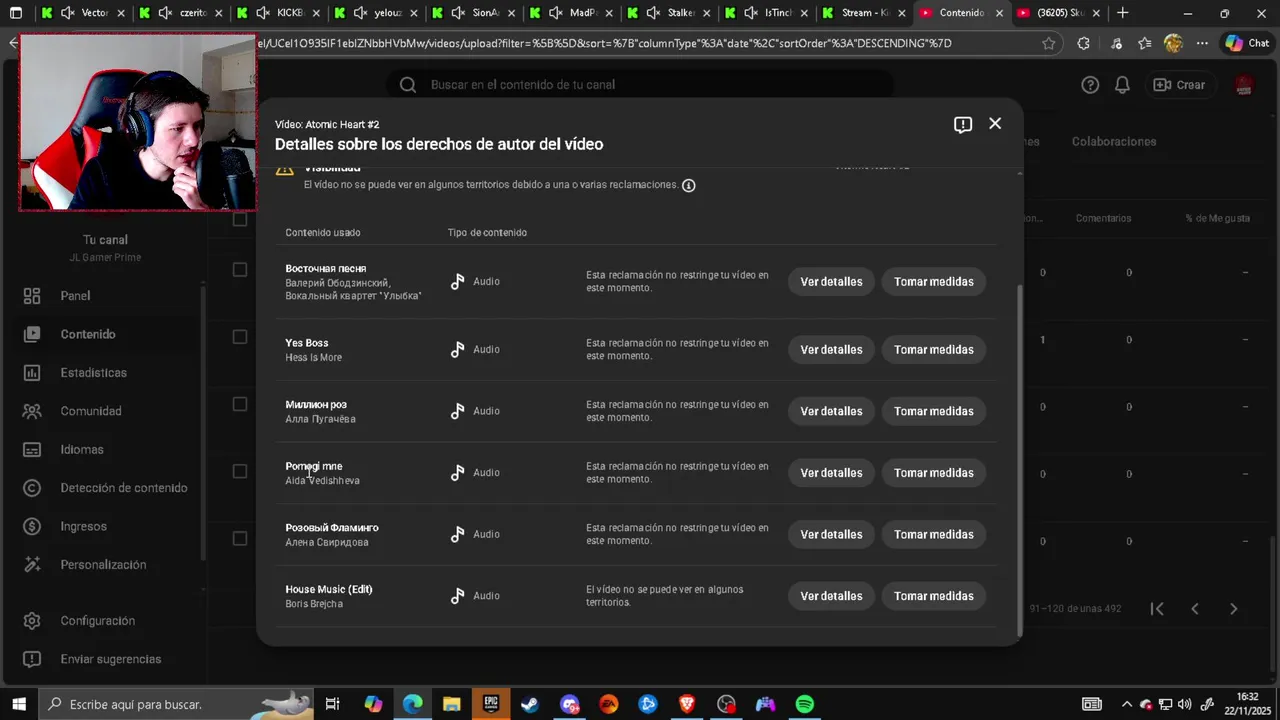This screenshot has width=1280, height=720.
Task: Click Ver detalles for Восточная песня
Action: tap(831, 282)
